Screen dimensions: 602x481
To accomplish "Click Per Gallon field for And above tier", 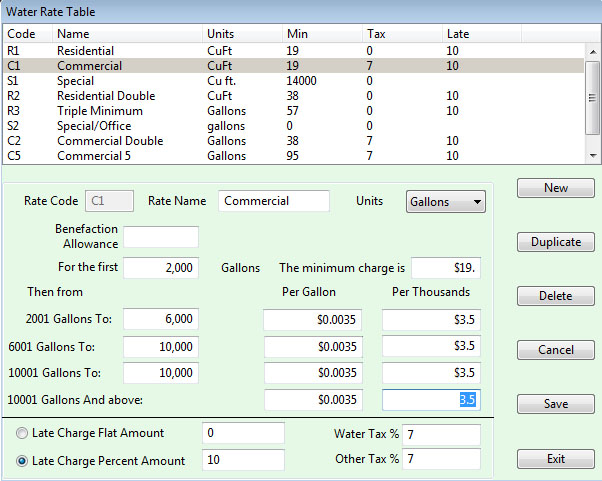I will pyautogui.click(x=313, y=400).
